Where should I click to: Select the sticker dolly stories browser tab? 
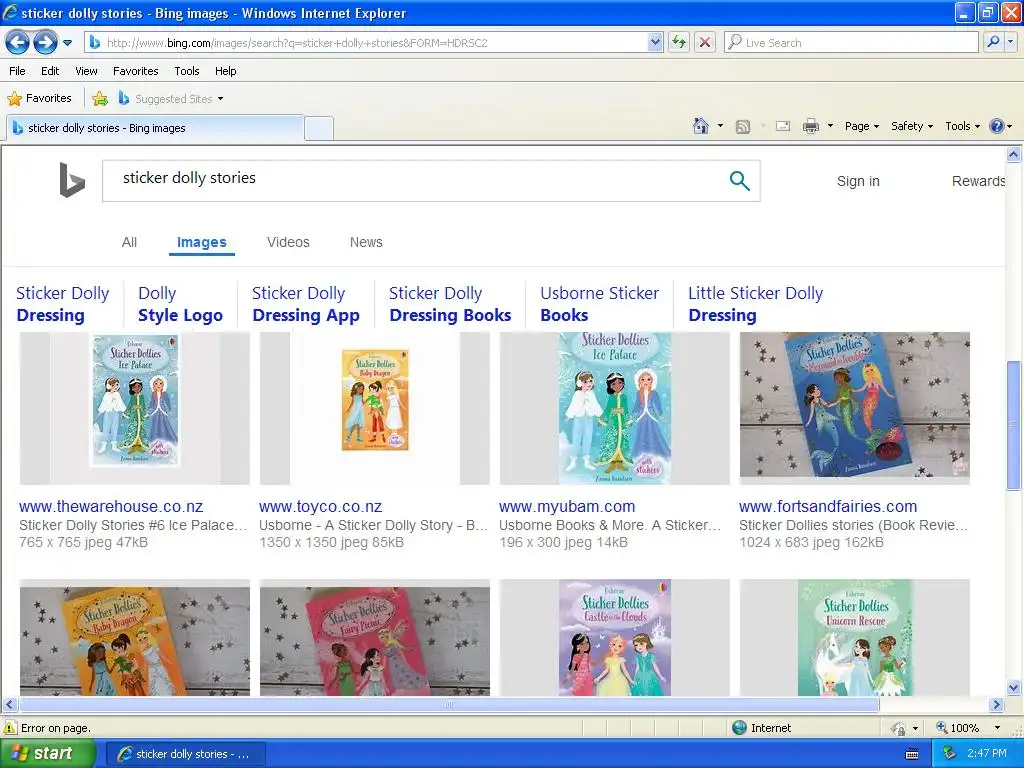(155, 128)
